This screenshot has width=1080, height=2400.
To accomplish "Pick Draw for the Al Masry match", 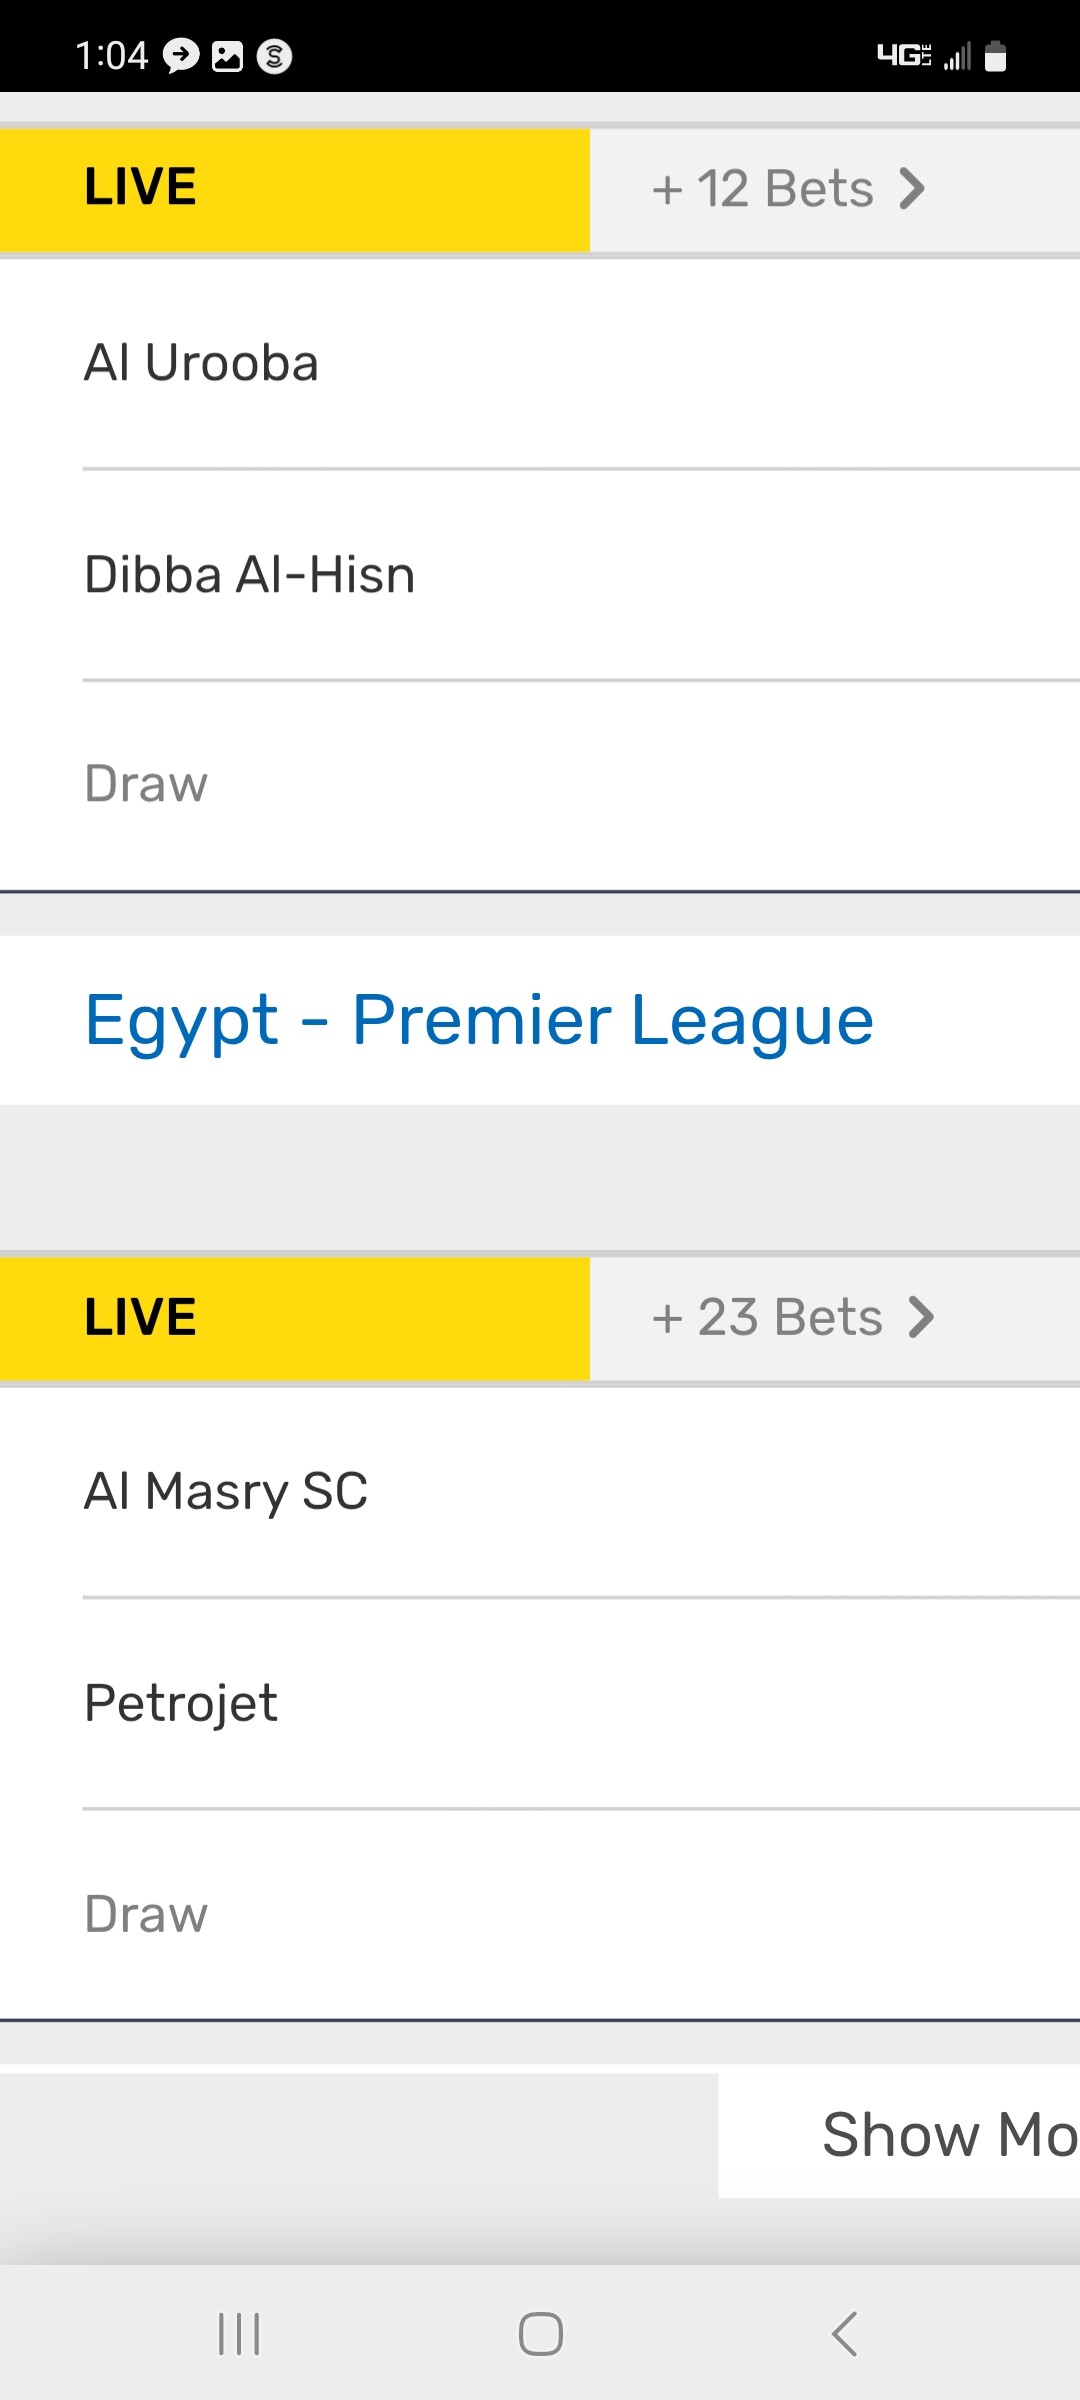I will point(146,1914).
